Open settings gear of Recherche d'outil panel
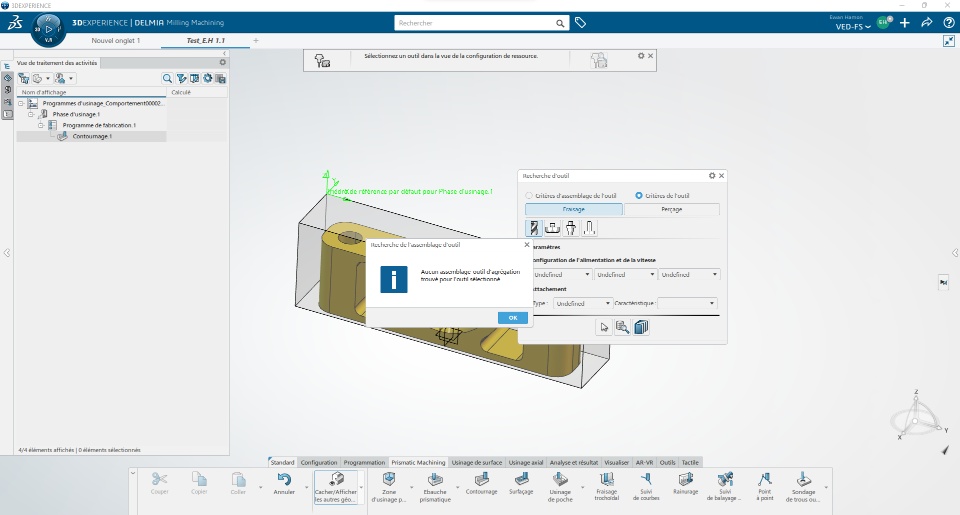 (712, 176)
